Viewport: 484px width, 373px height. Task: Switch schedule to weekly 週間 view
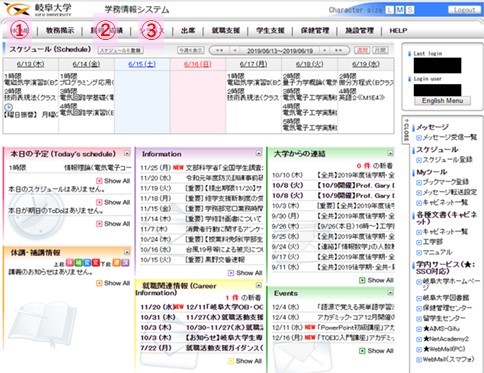(362, 50)
